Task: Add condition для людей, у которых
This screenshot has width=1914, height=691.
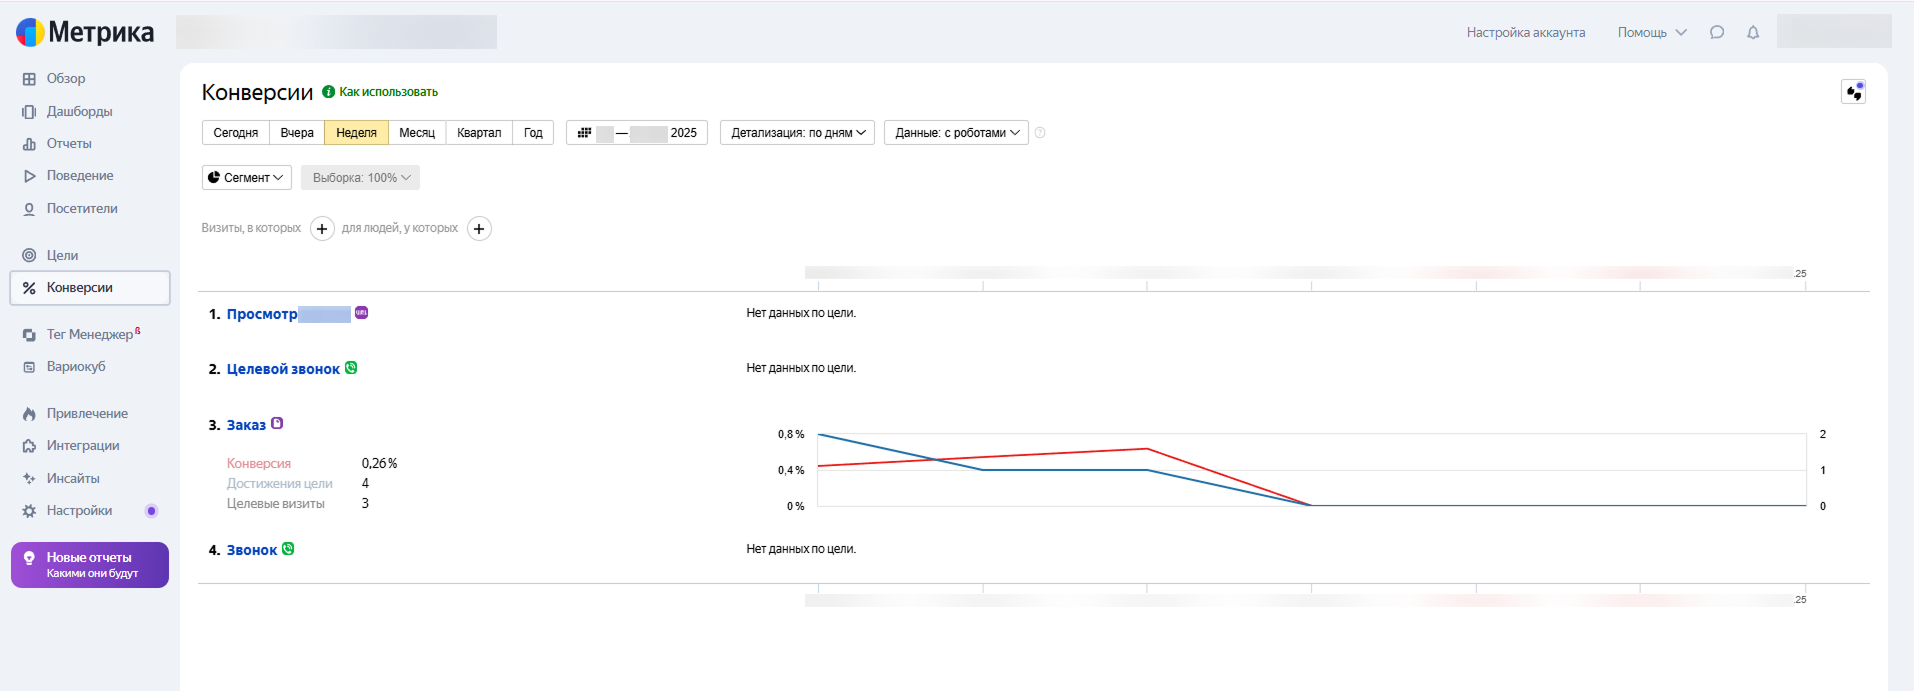Action: [x=480, y=229]
